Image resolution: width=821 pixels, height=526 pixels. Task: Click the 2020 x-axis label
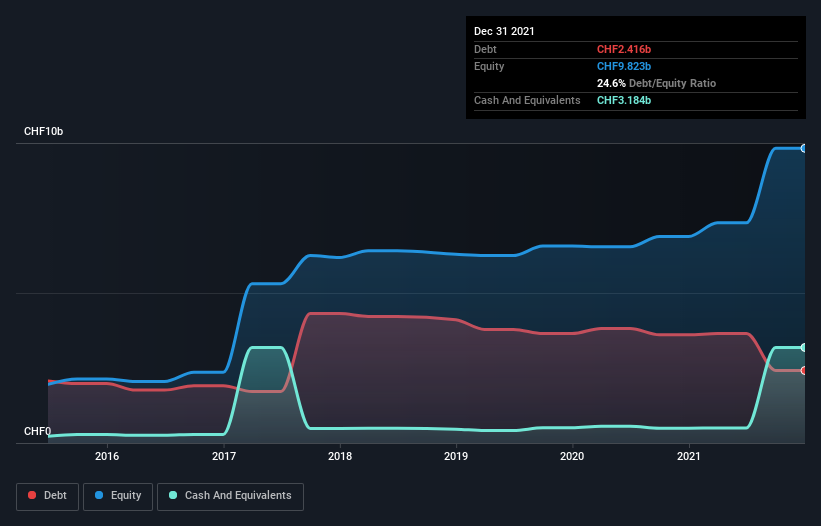coord(572,456)
